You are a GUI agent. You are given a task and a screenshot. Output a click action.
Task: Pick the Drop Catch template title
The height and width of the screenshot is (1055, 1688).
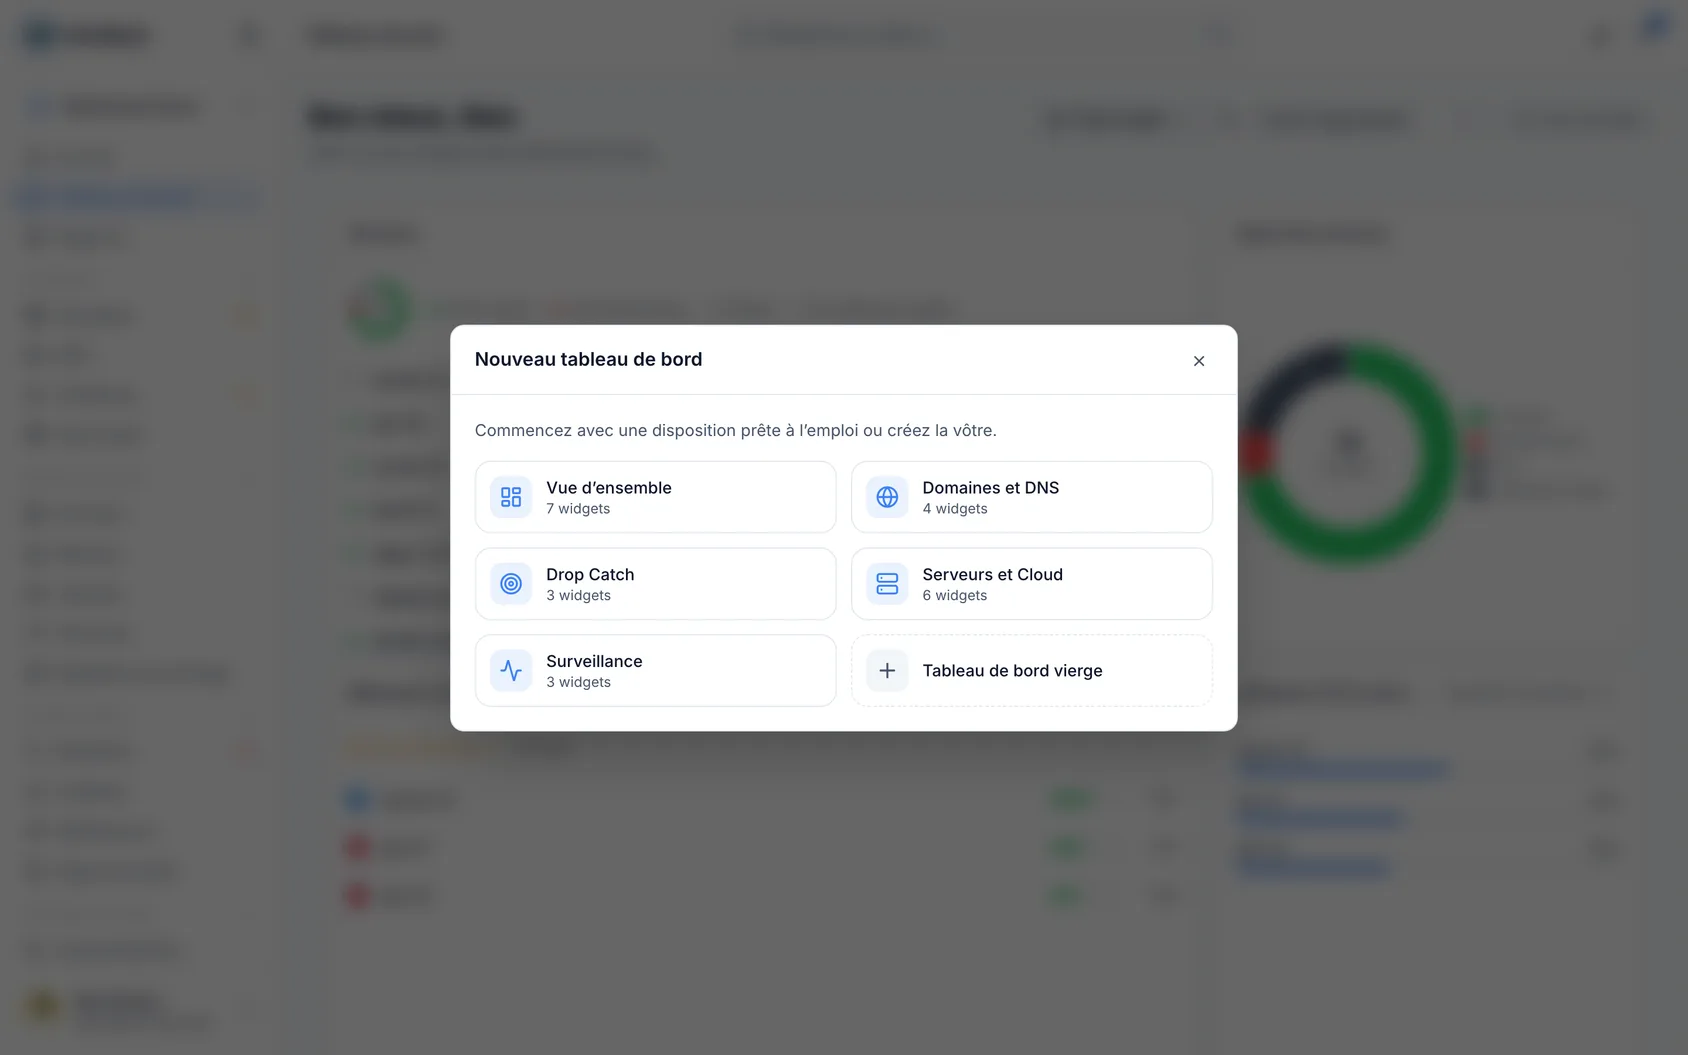pos(590,575)
